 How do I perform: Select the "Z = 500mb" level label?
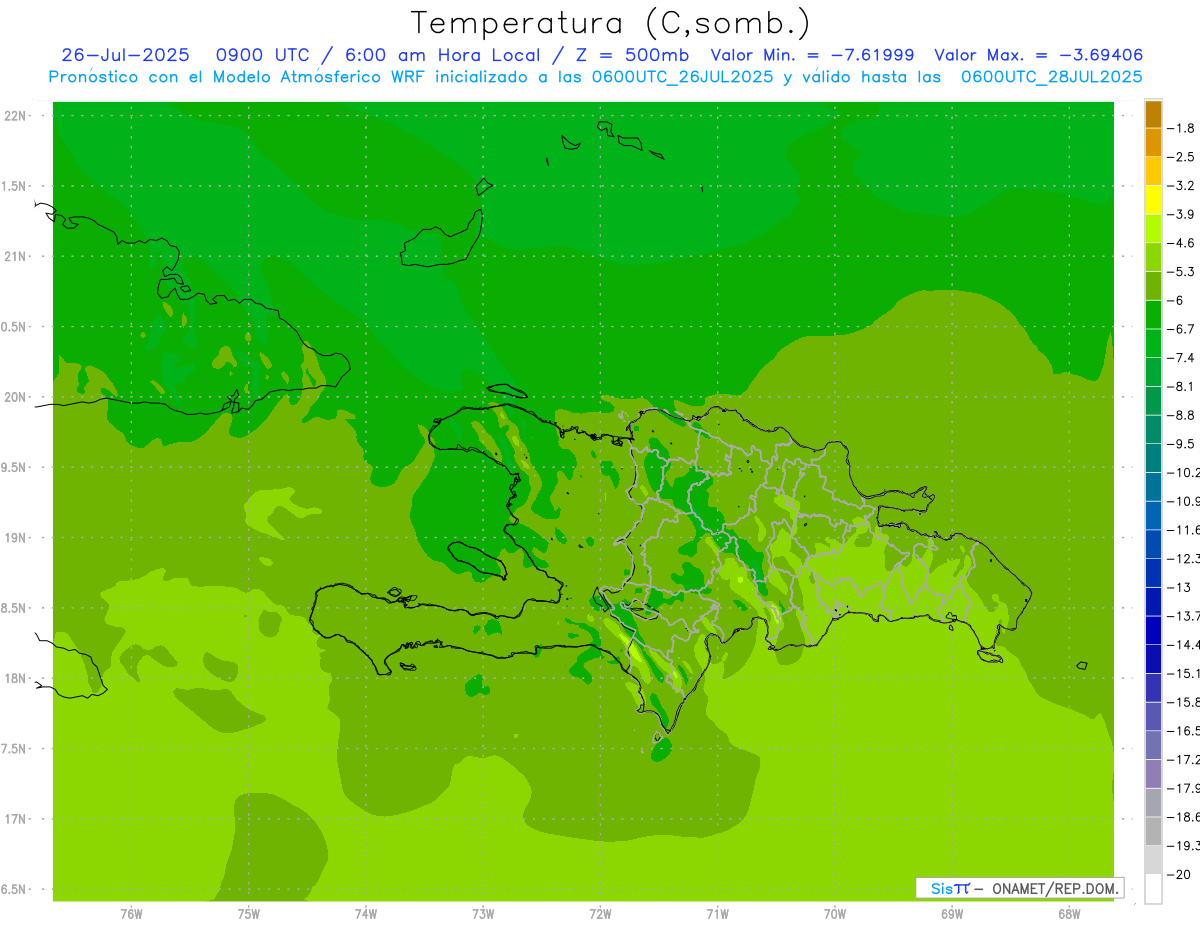(632, 55)
